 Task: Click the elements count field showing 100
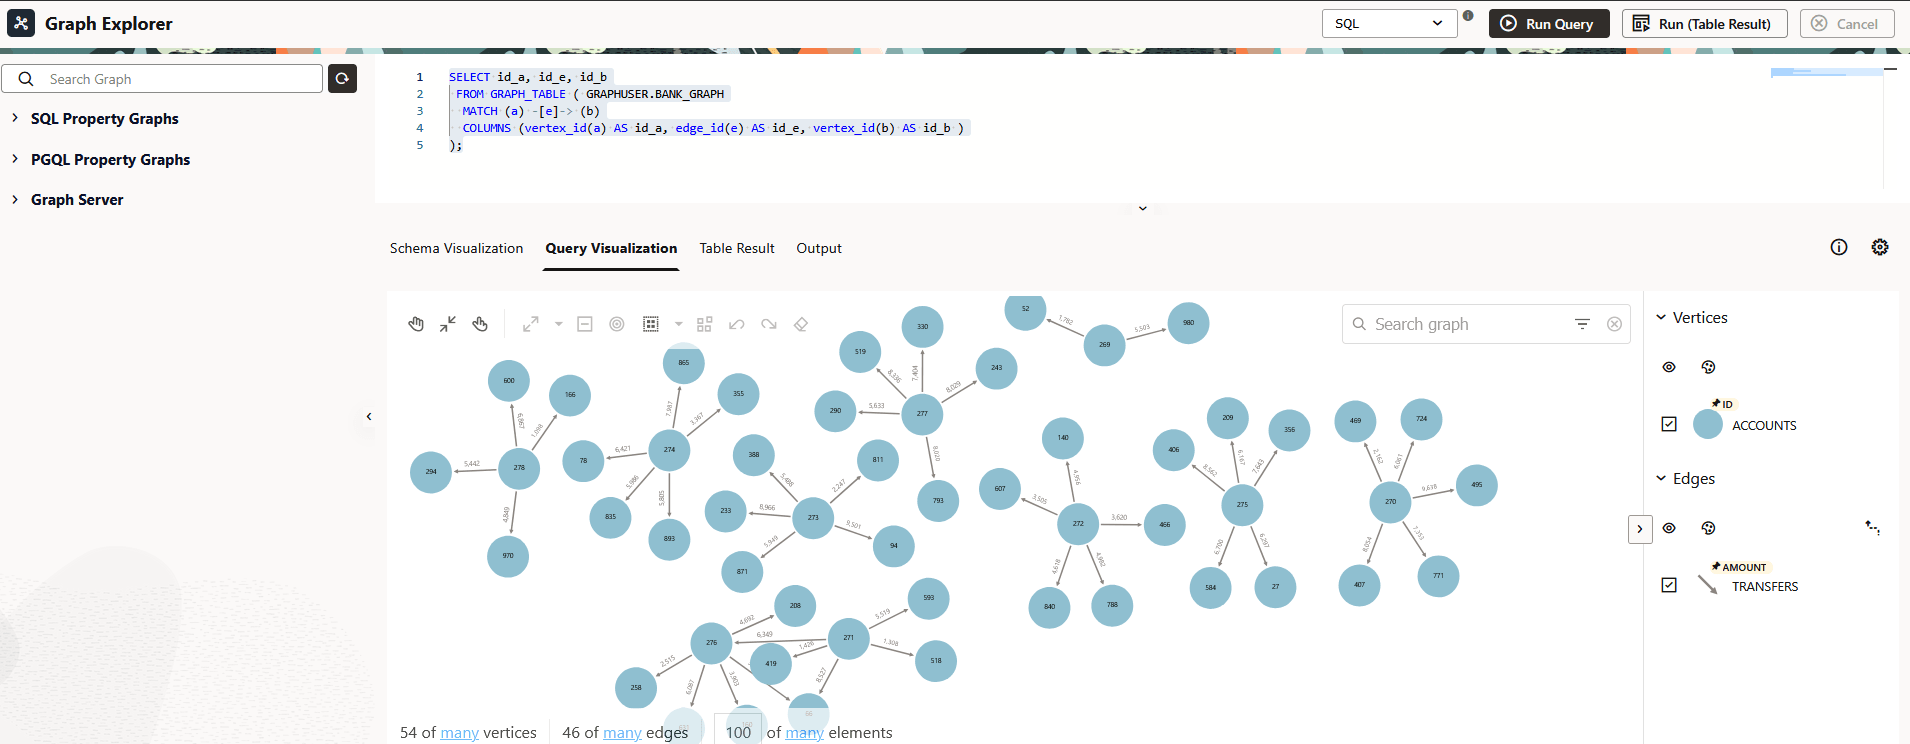tap(738, 731)
